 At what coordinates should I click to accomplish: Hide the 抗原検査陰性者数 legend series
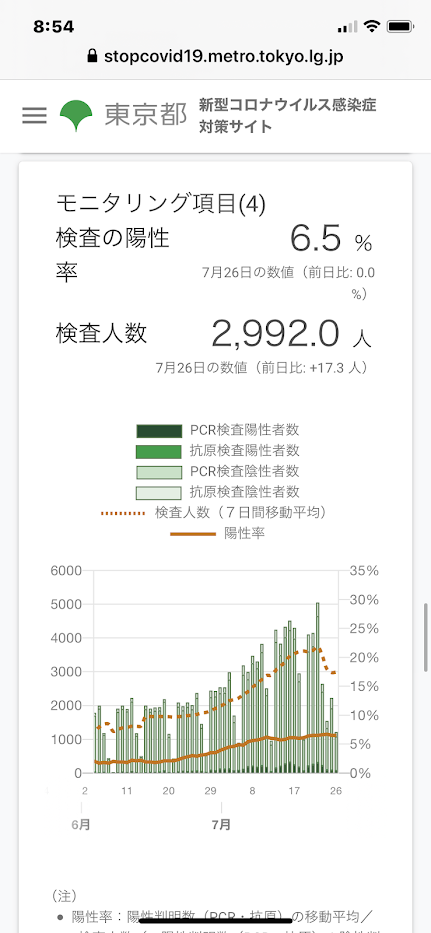[x=159, y=493]
